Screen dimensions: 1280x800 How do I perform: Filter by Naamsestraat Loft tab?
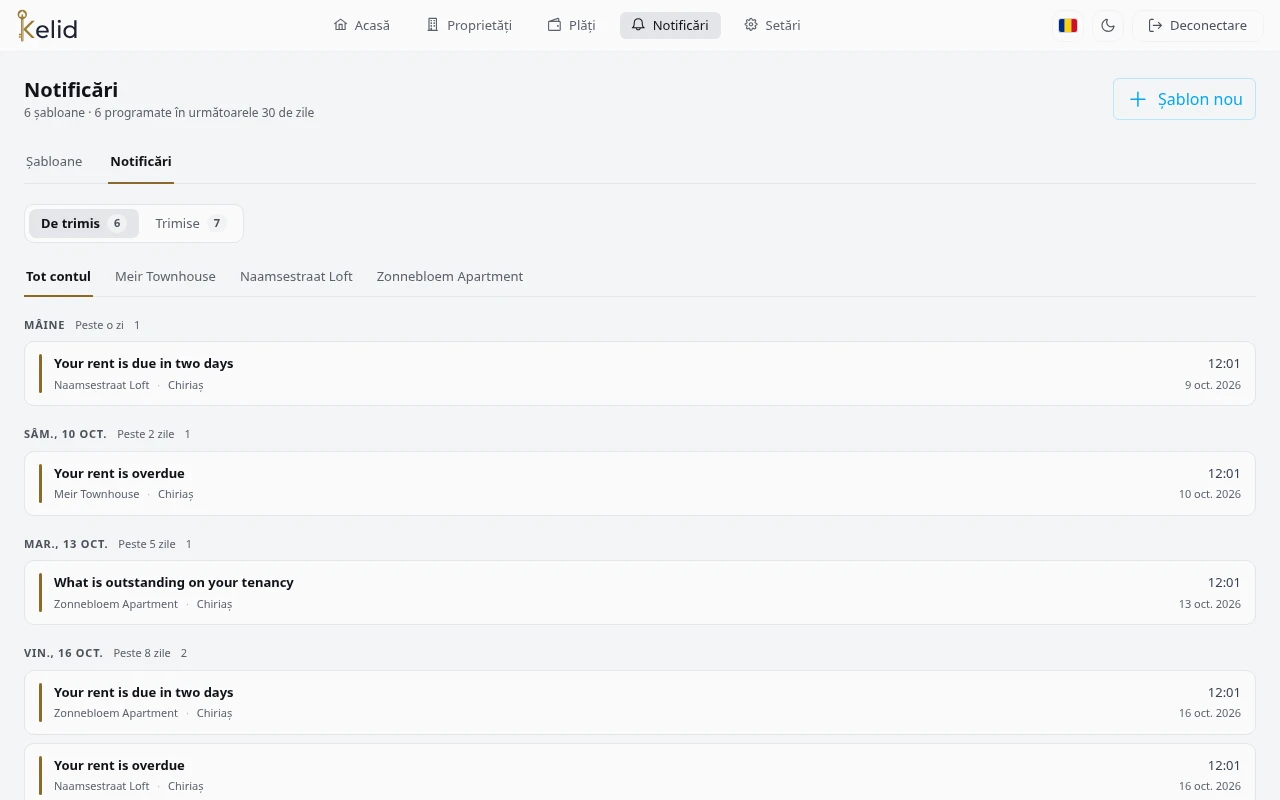point(296,276)
